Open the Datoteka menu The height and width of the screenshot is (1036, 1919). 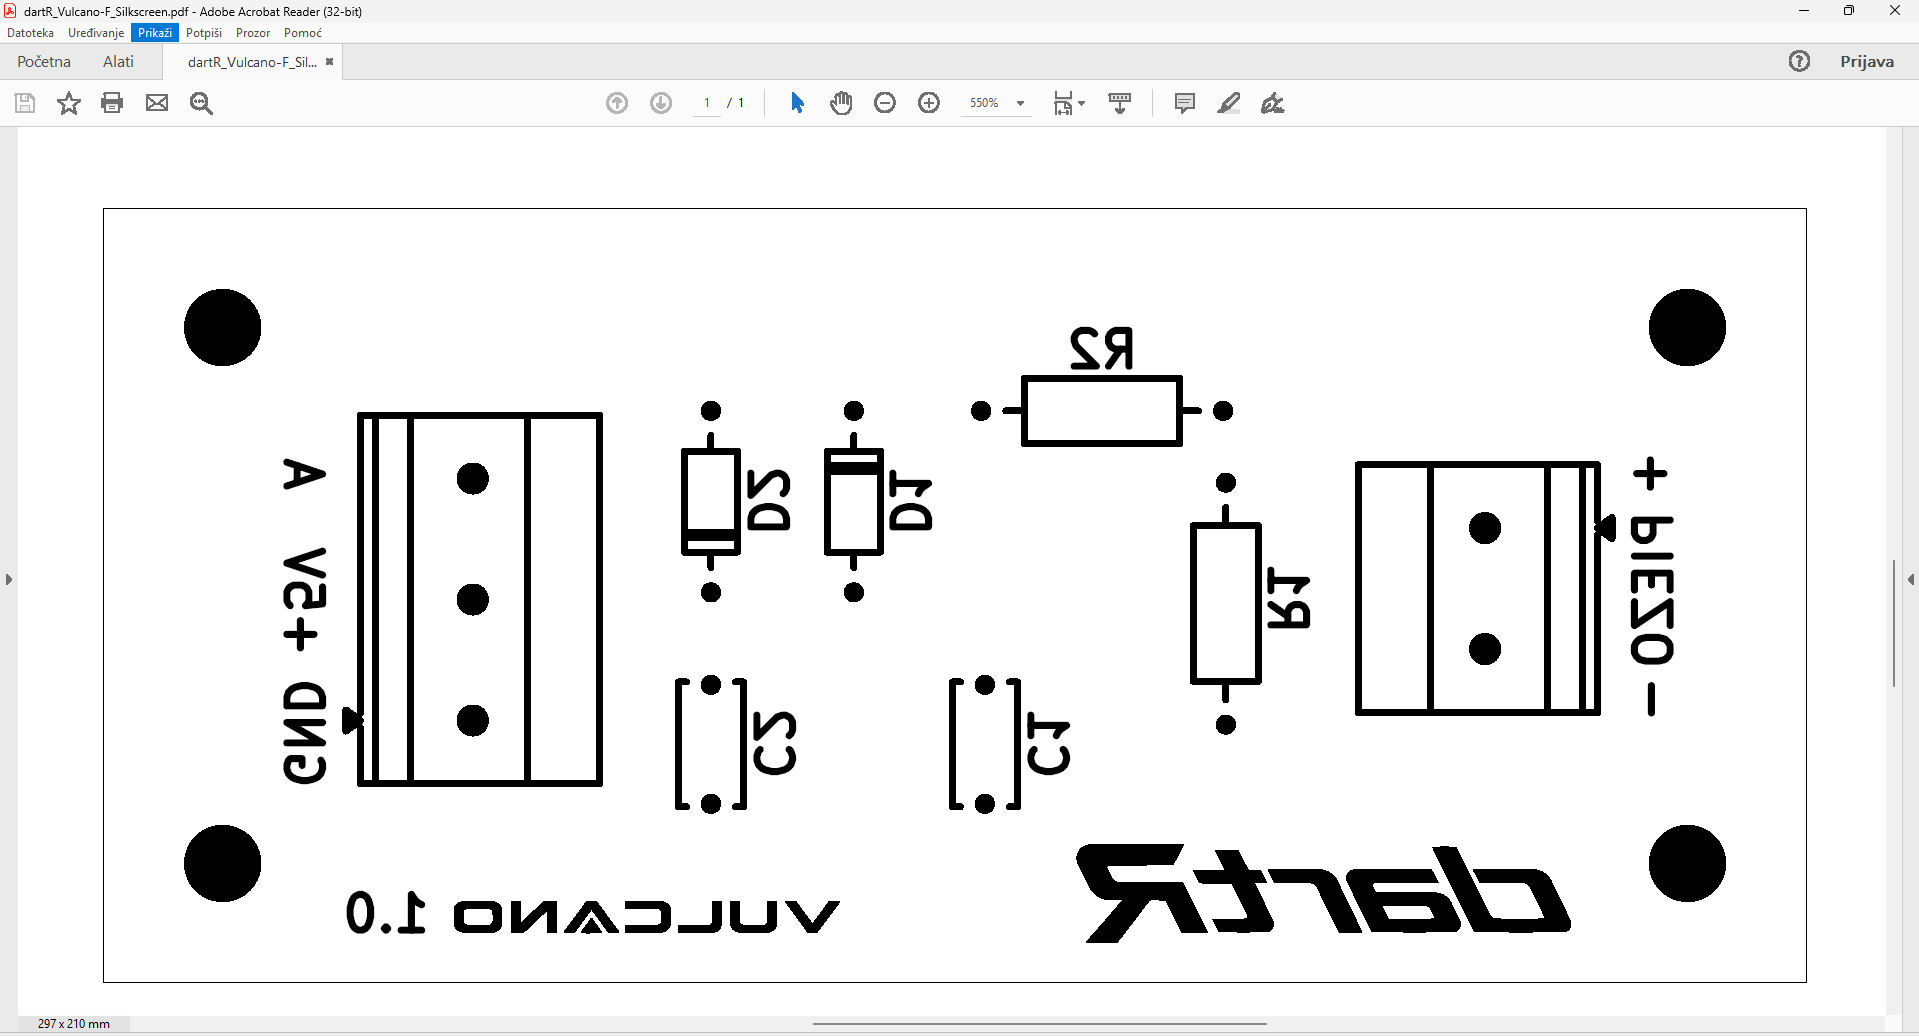pyautogui.click(x=30, y=33)
